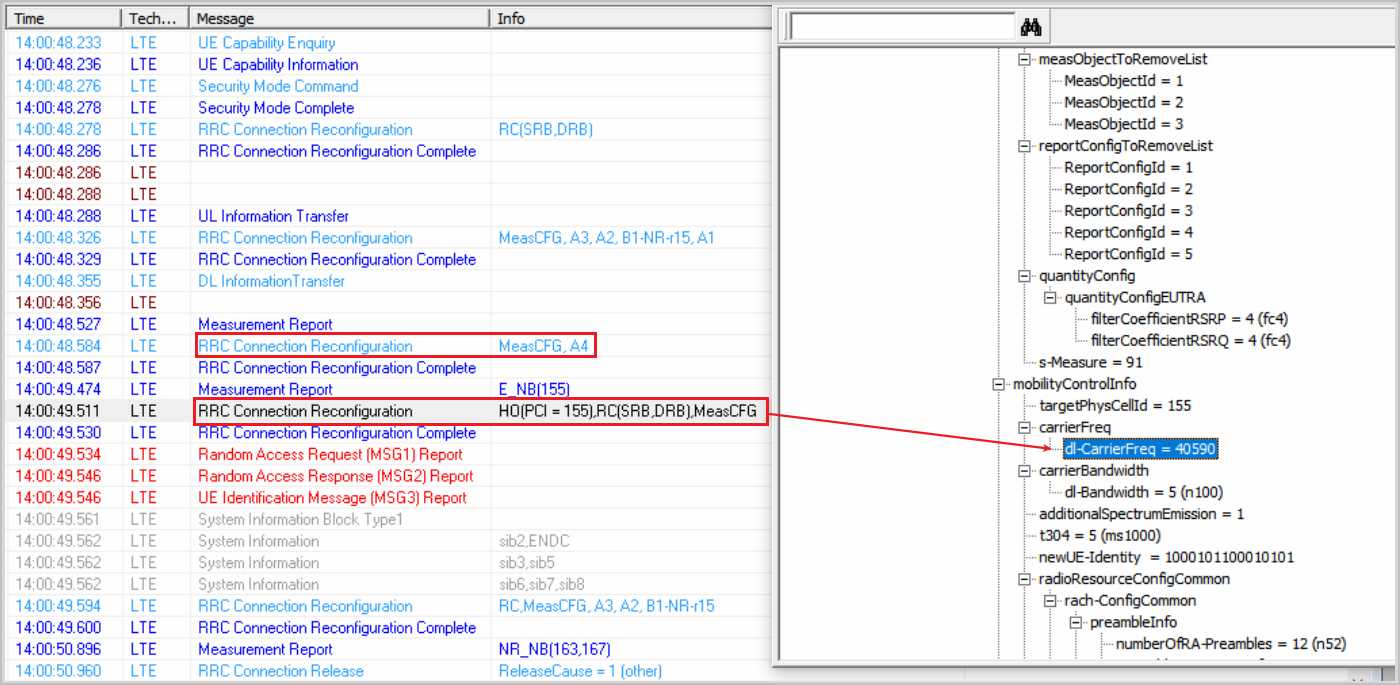Select the s-Measure = 91 item
The width and height of the screenshot is (1400, 685).
coord(1090,362)
